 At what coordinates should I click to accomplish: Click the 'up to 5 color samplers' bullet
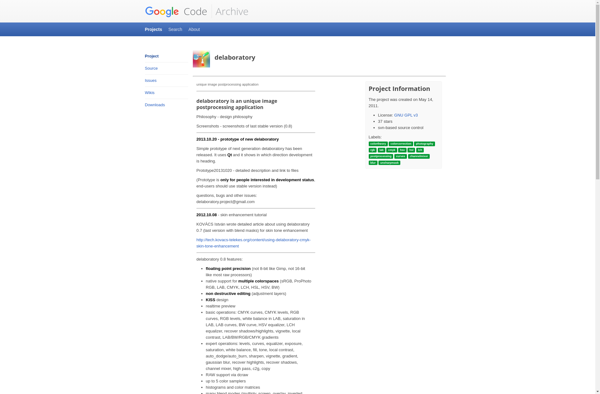[226, 381]
